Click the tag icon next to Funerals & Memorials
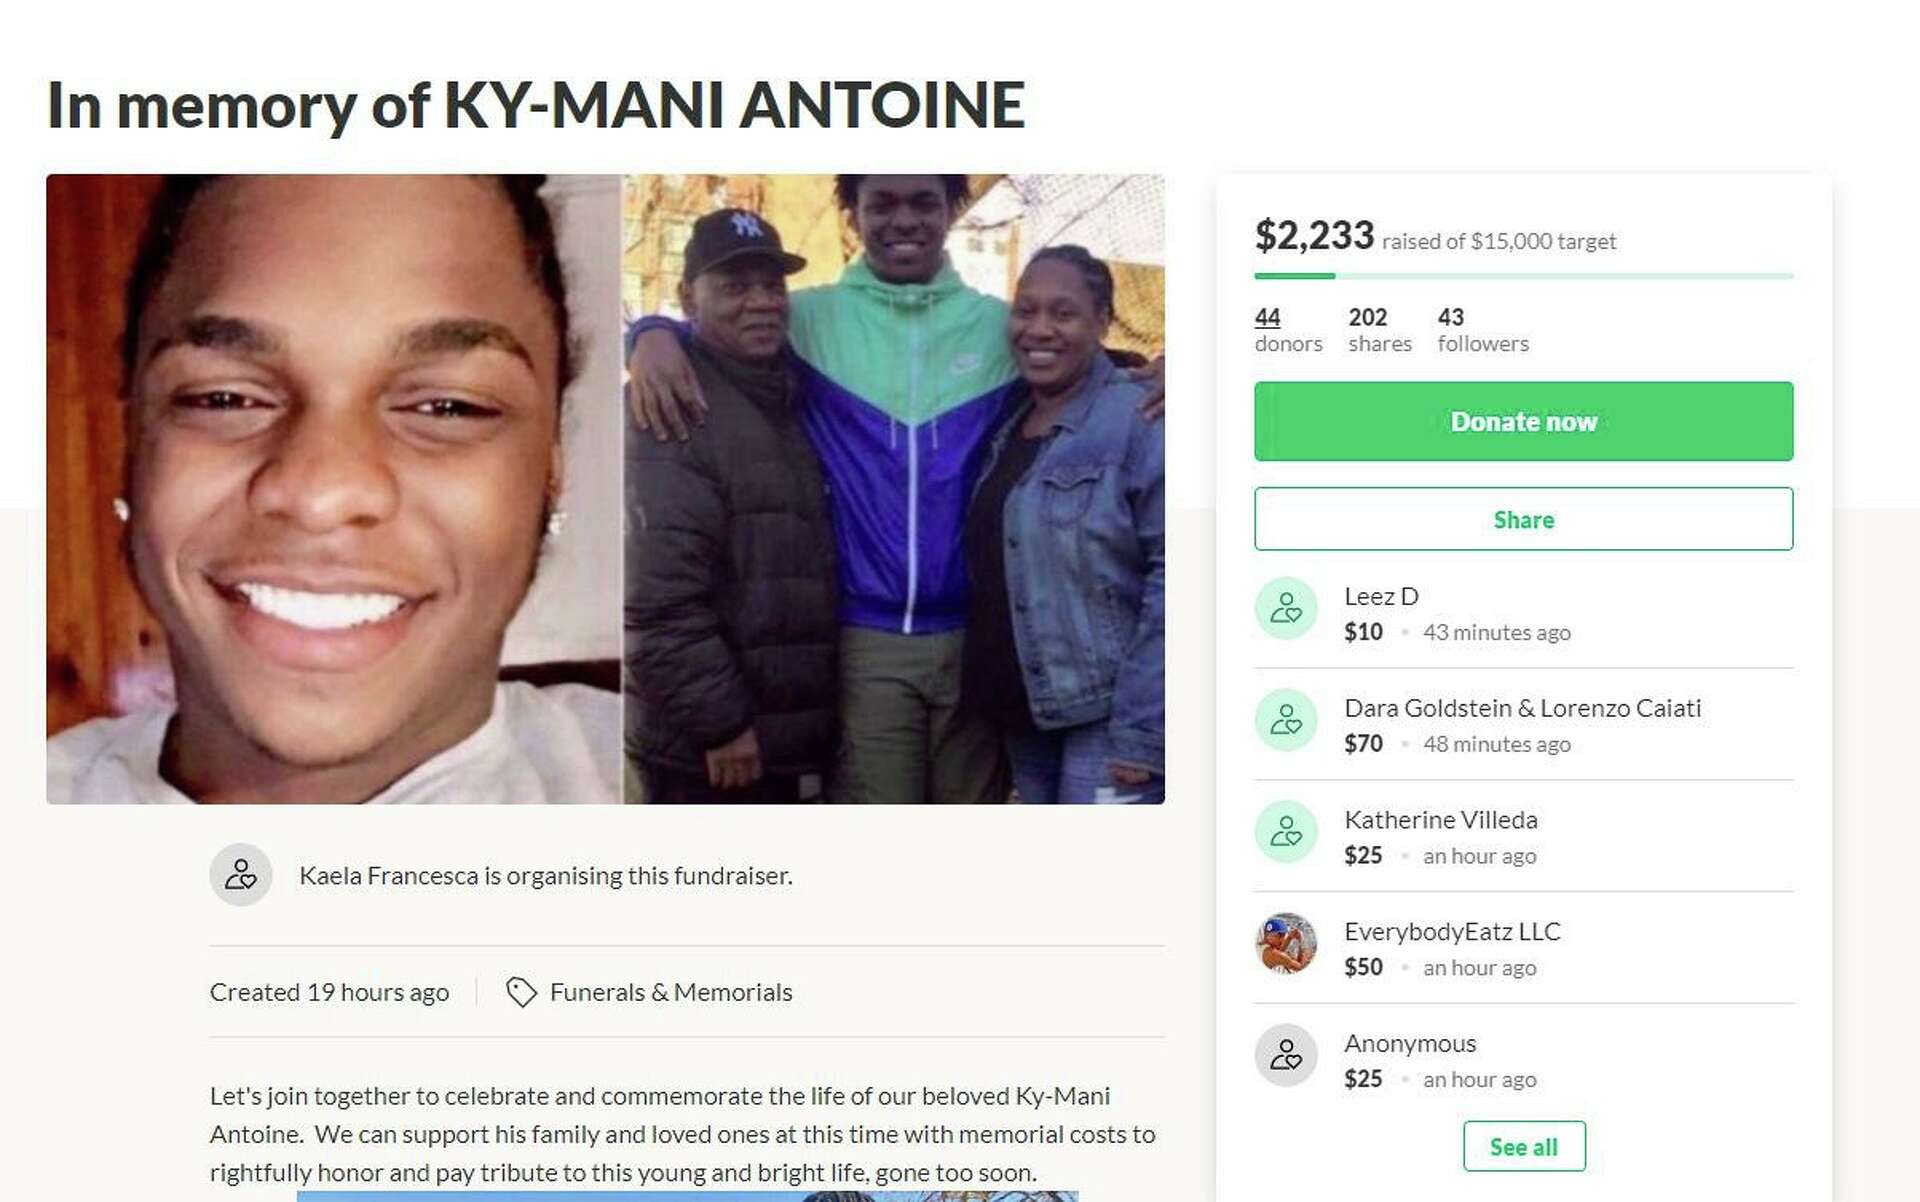Viewport: 1920px width, 1202px height. coord(521,992)
